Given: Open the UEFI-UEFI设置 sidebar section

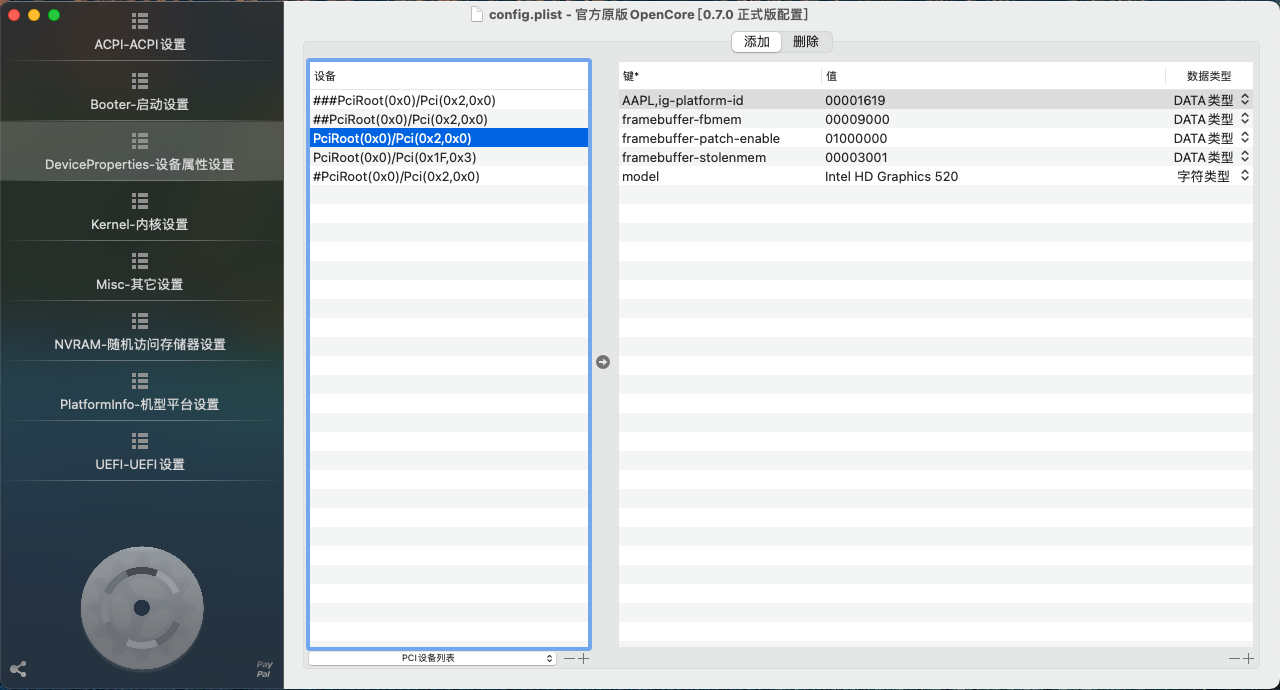Looking at the screenshot, I should (140, 452).
